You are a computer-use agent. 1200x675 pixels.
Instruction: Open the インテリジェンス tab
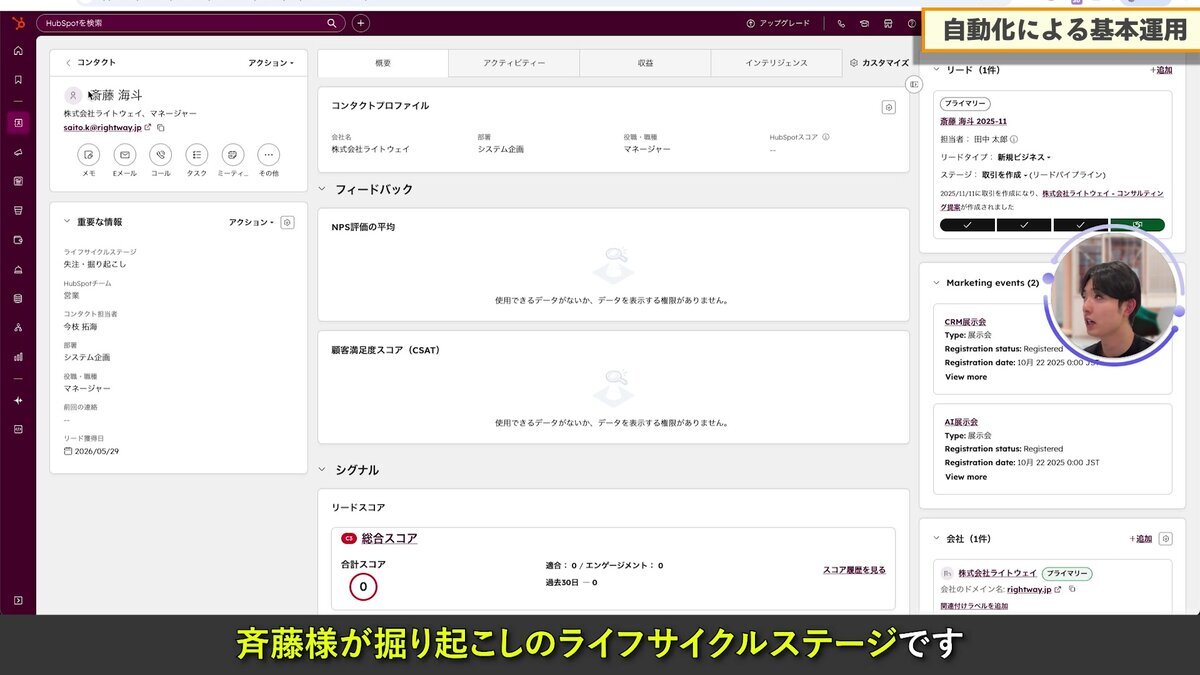click(x=775, y=62)
